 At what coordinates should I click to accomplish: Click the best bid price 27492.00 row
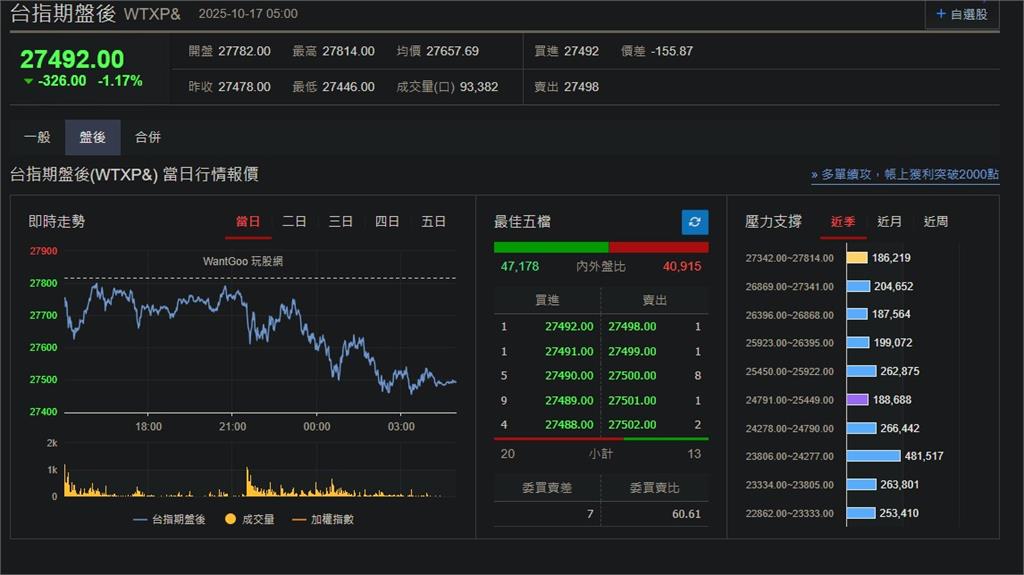tap(569, 327)
